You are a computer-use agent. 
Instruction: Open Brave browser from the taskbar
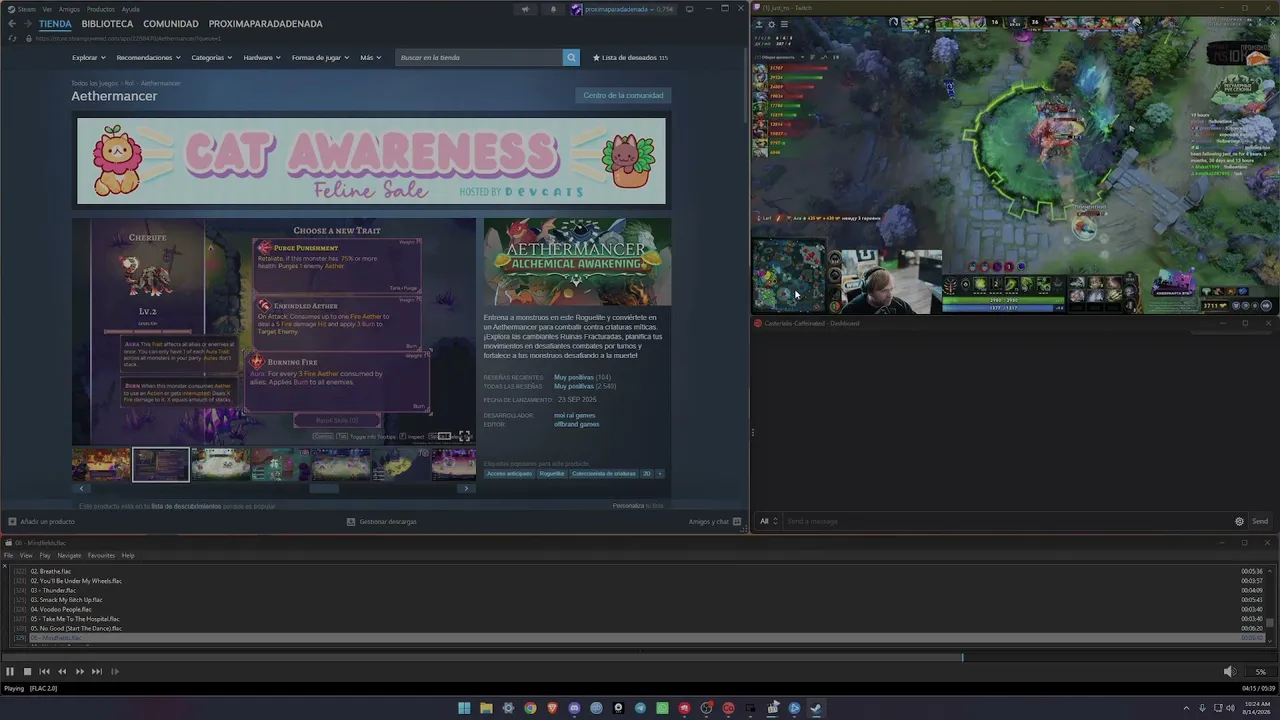point(552,708)
